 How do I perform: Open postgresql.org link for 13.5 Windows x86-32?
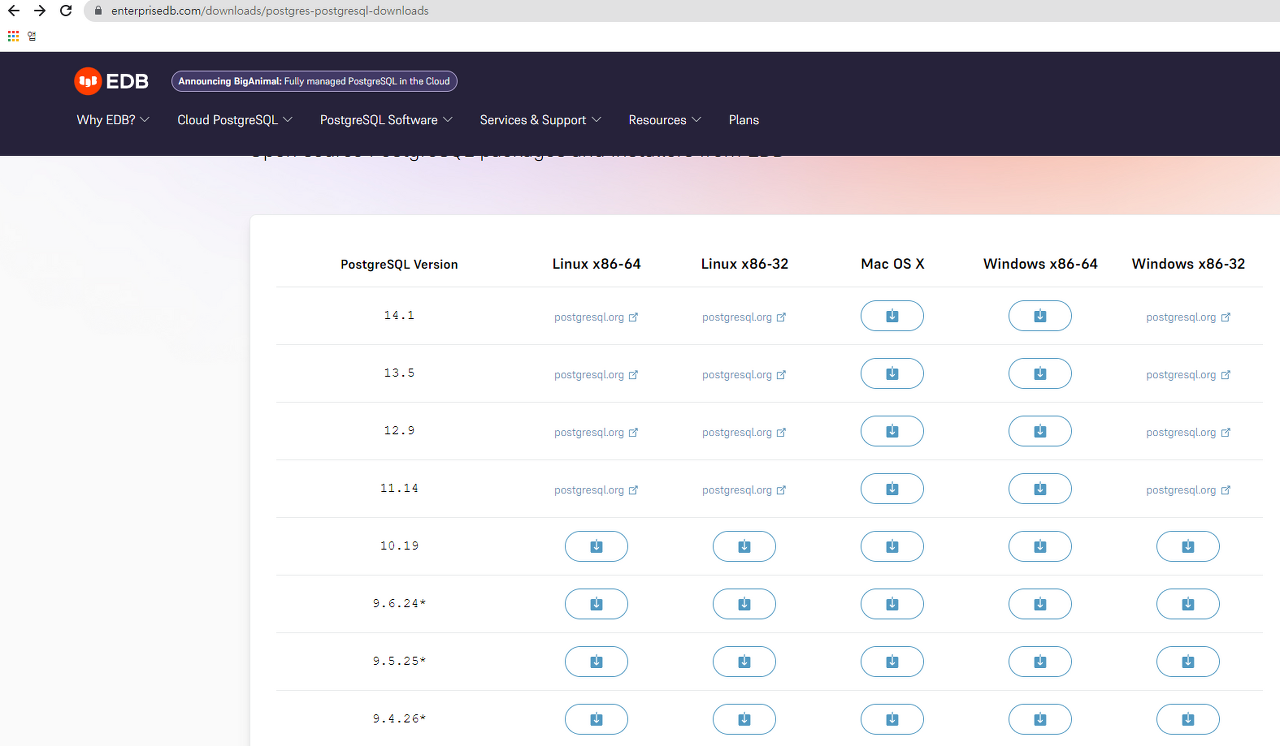1188,375
